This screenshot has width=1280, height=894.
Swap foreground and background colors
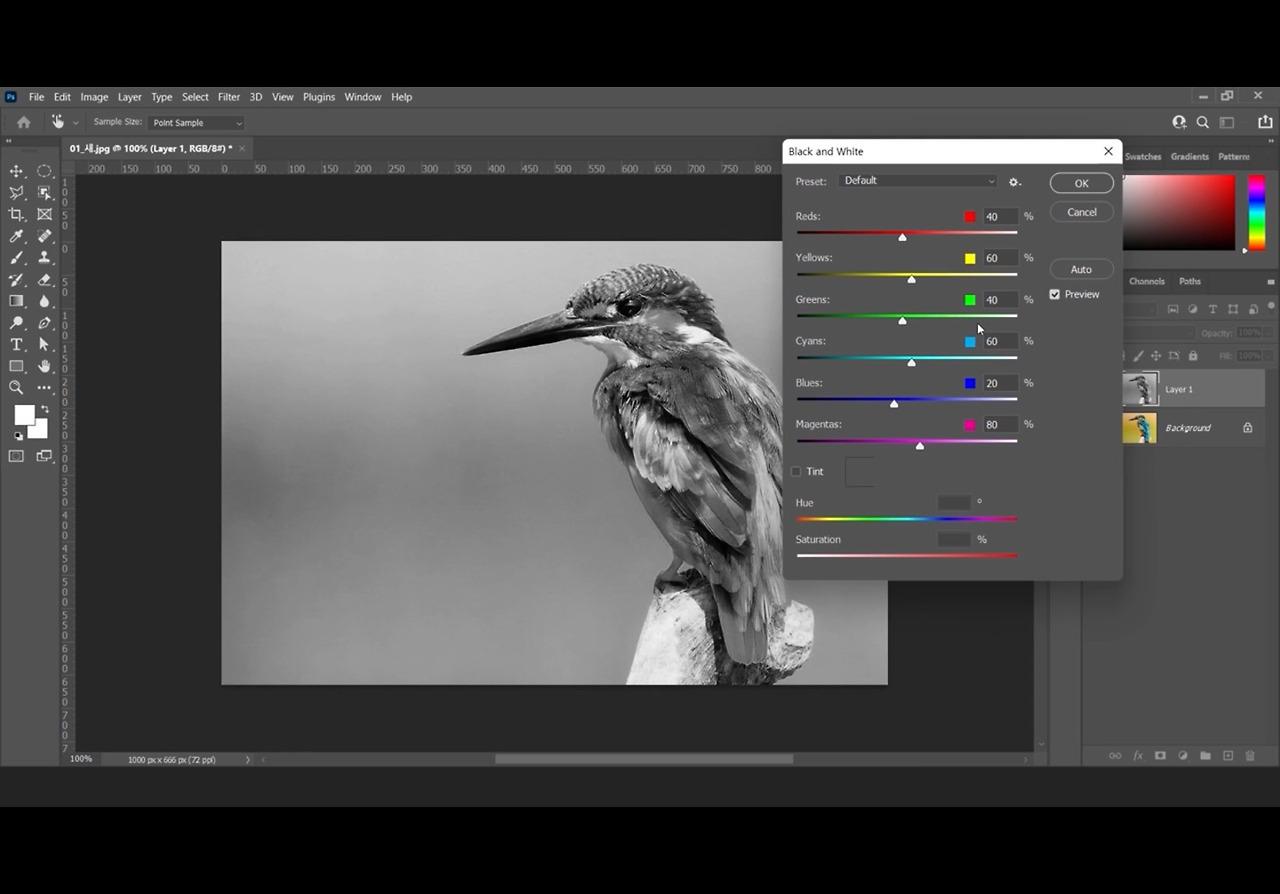pos(44,409)
